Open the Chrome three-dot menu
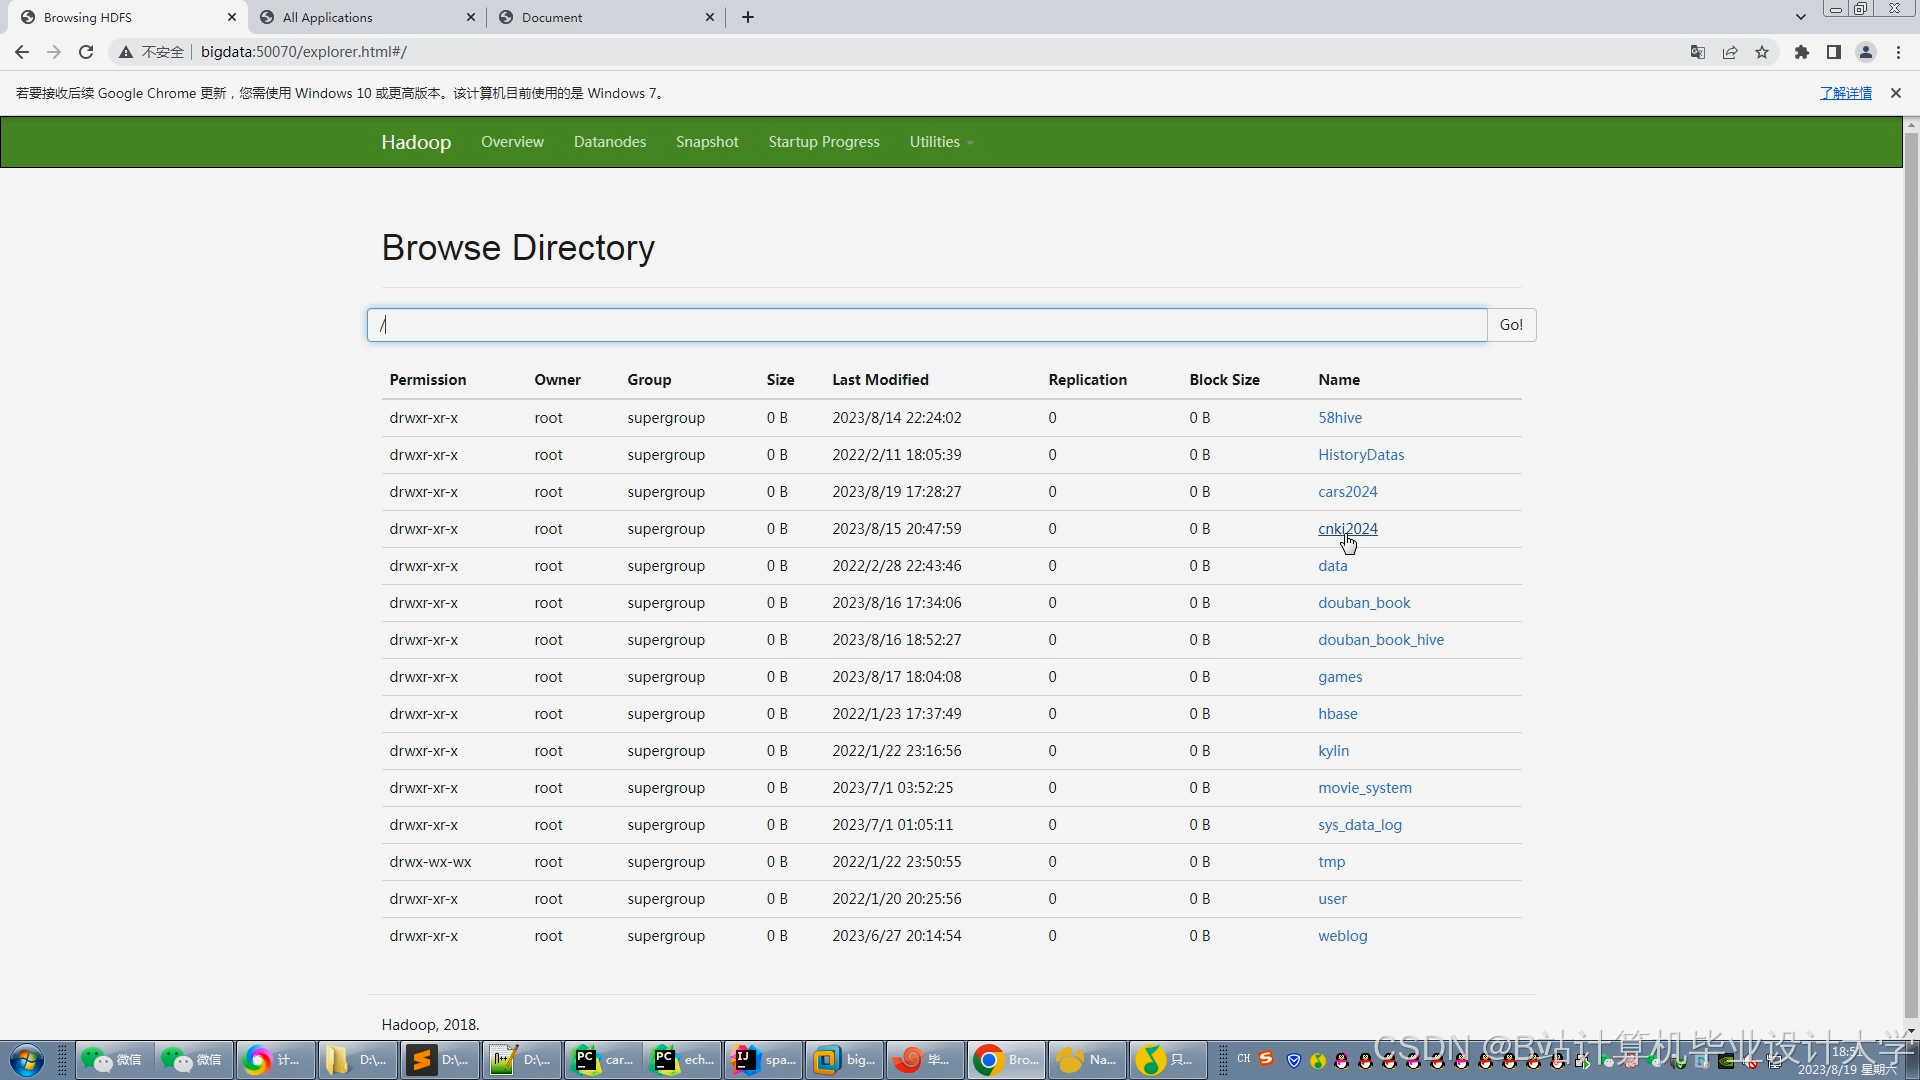Screen dimensions: 1920x1080 point(1898,52)
